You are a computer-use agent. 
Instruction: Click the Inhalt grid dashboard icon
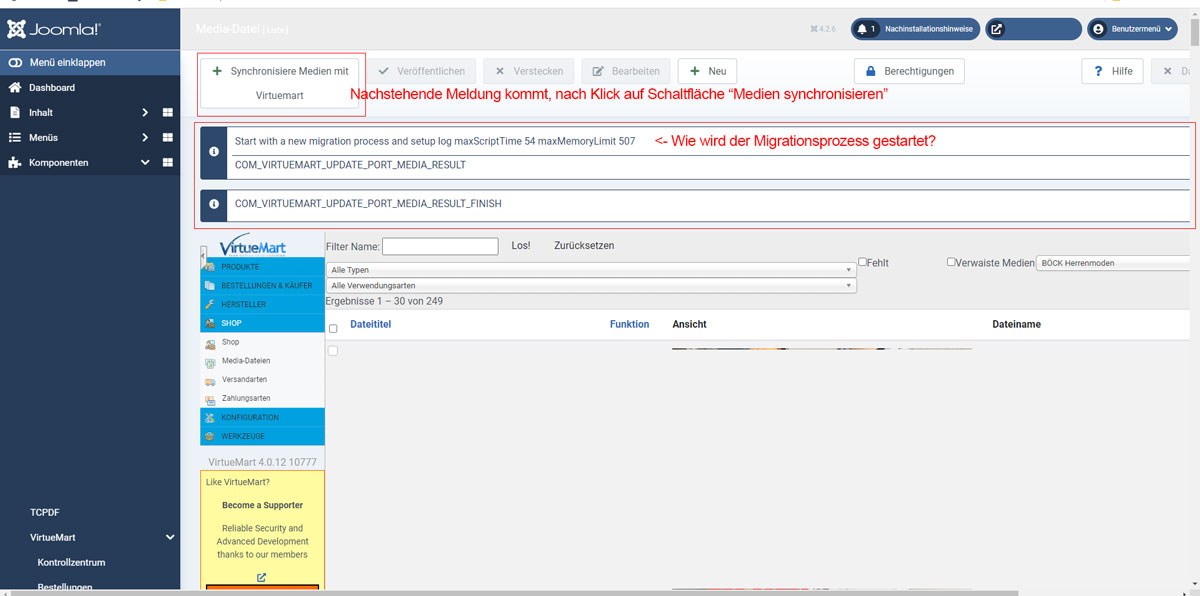(167, 113)
